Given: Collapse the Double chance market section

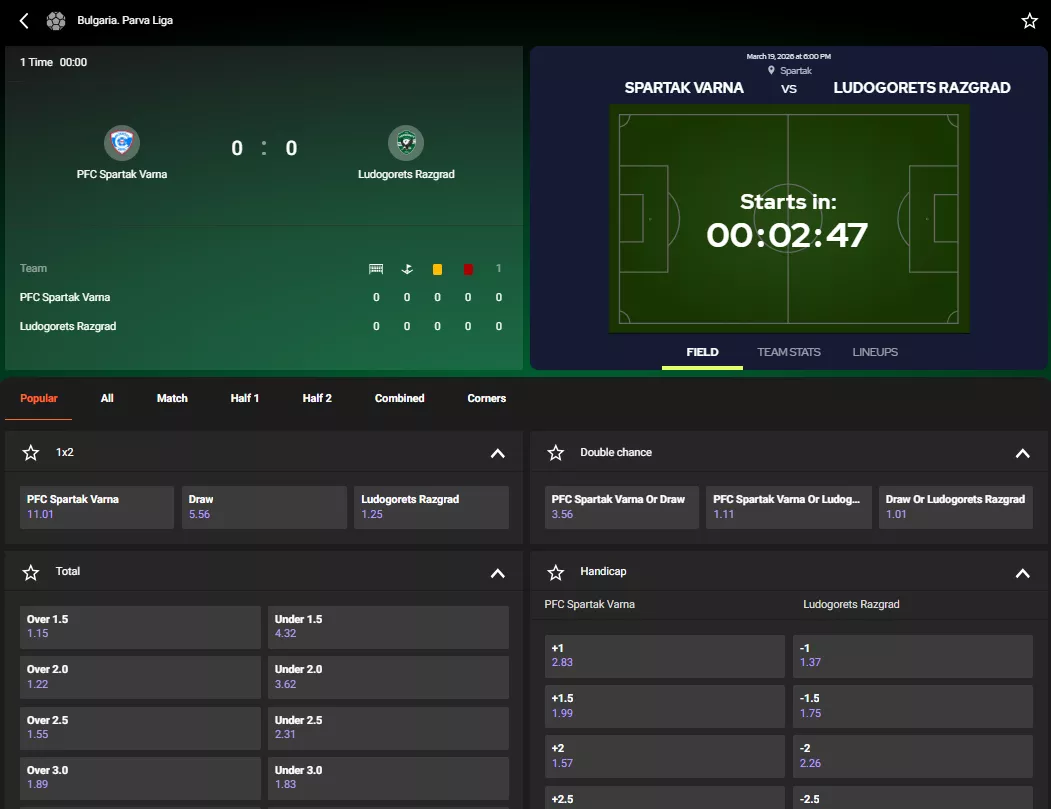Looking at the screenshot, I should 1022,454.
